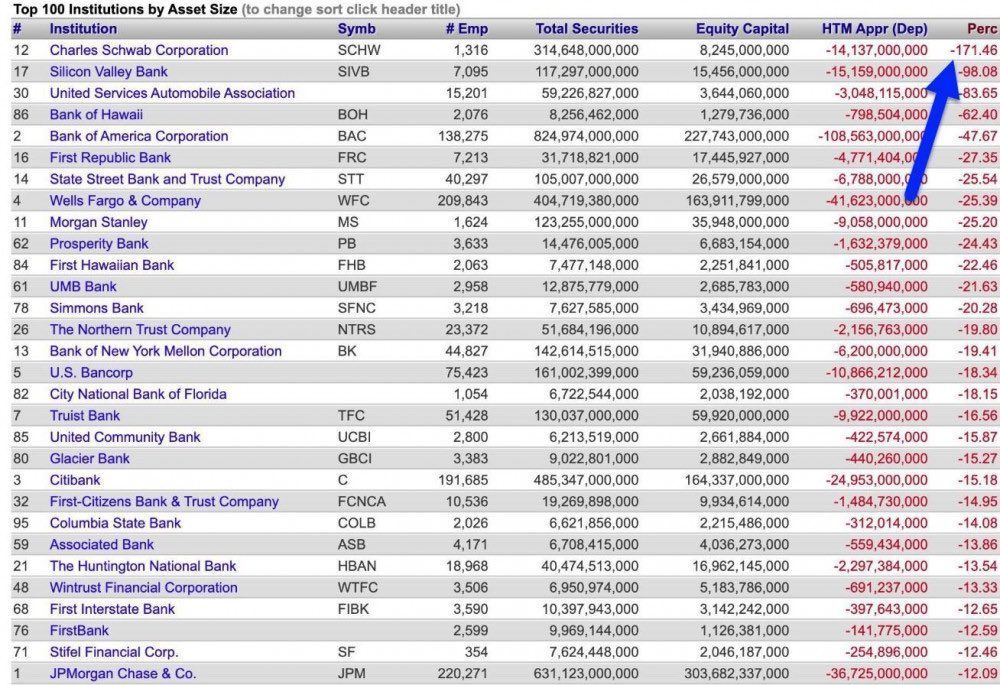Open The Huntington National Bank link
The height and width of the screenshot is (685, 1000).
pos(143,566)
